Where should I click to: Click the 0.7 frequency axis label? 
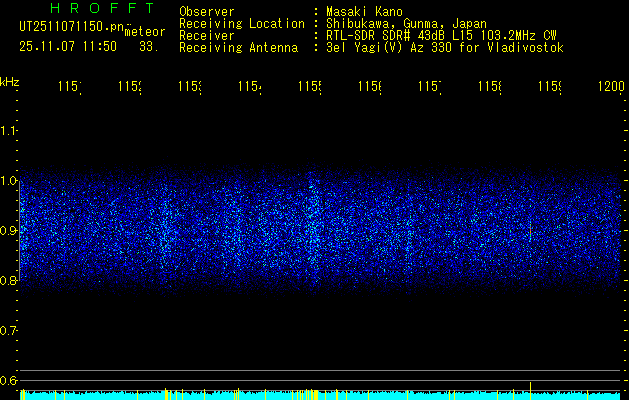pyautogui.click(x=9, y=331)
